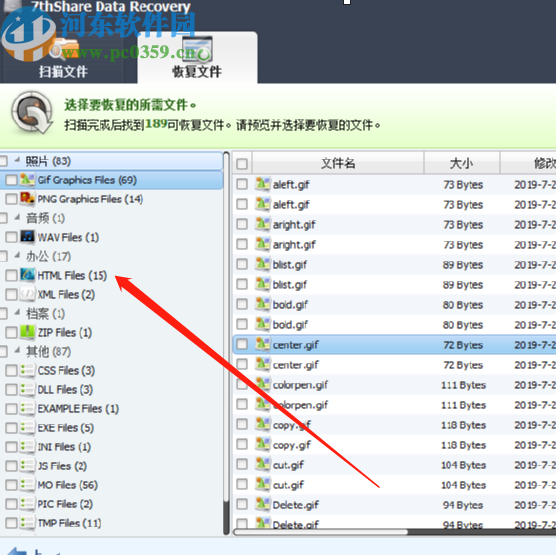Viewport: 556px width, 555px height.
Task: Select the second copy.gif file name
Action: point(291,445)
